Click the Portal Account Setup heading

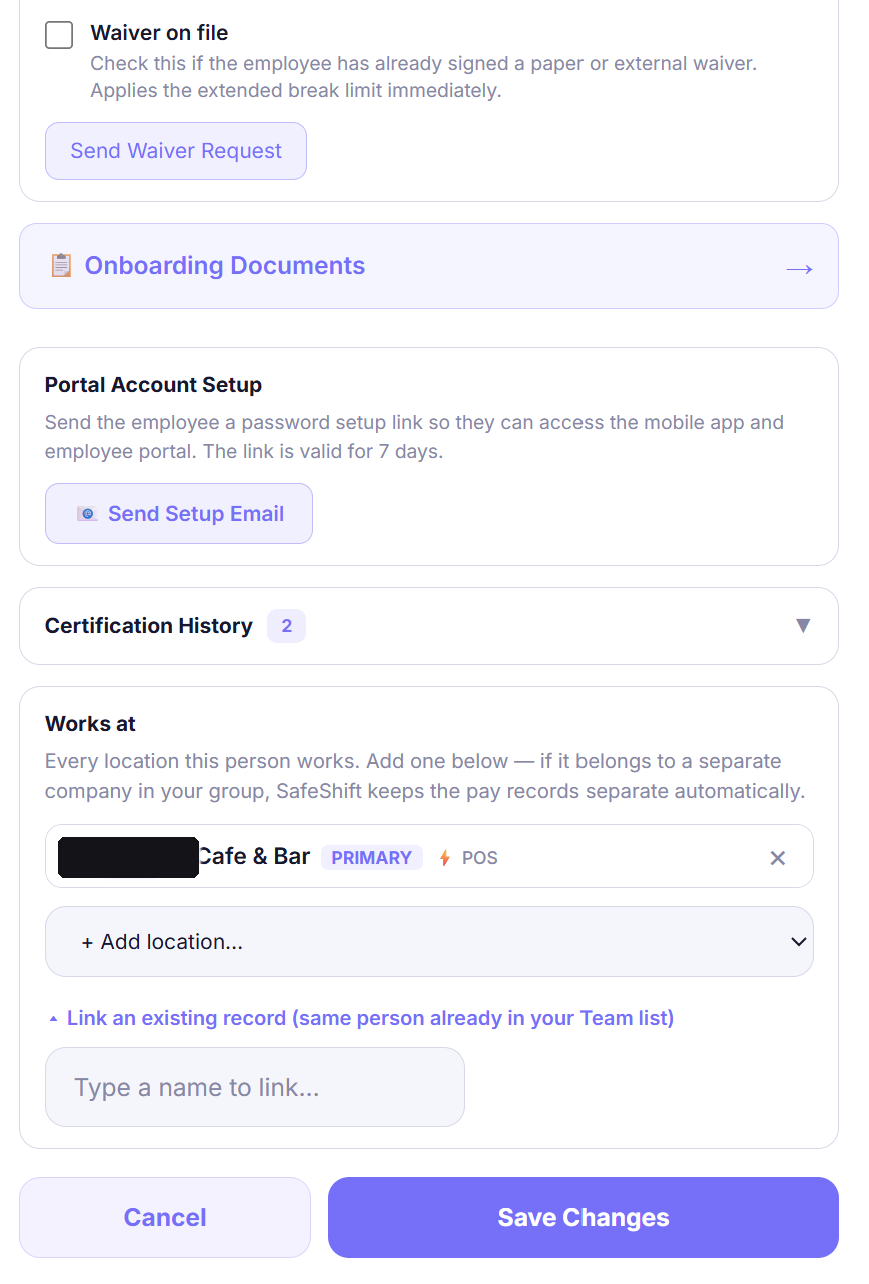pyautogui.click(x=153, y=385)
